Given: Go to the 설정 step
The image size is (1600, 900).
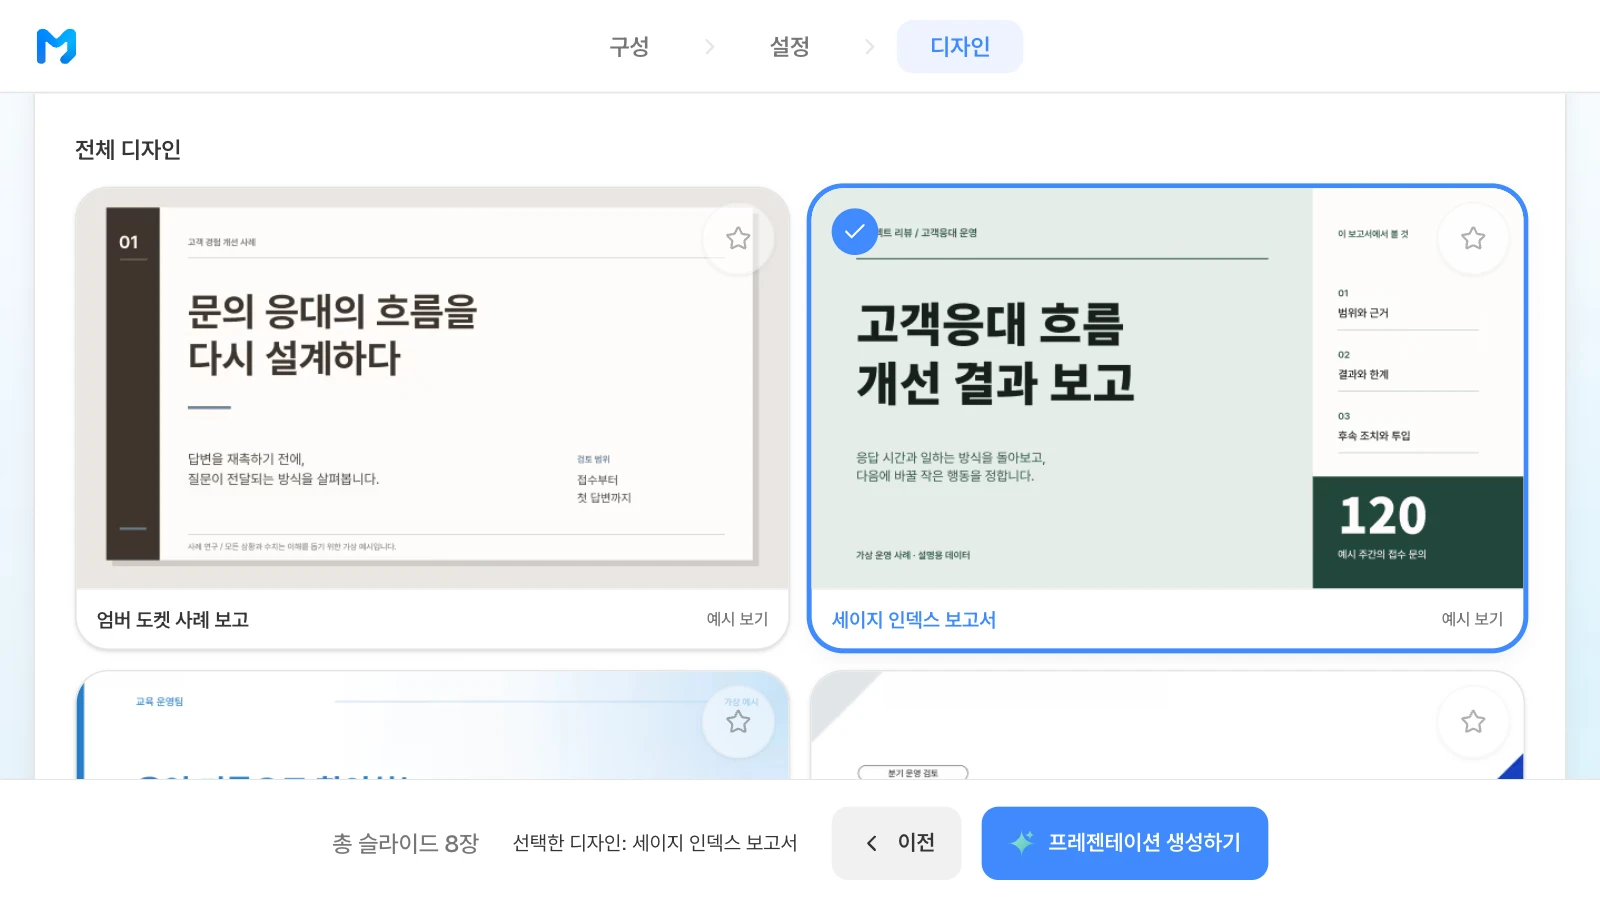Looking at the screenshot, I should [x=789, y=47].
